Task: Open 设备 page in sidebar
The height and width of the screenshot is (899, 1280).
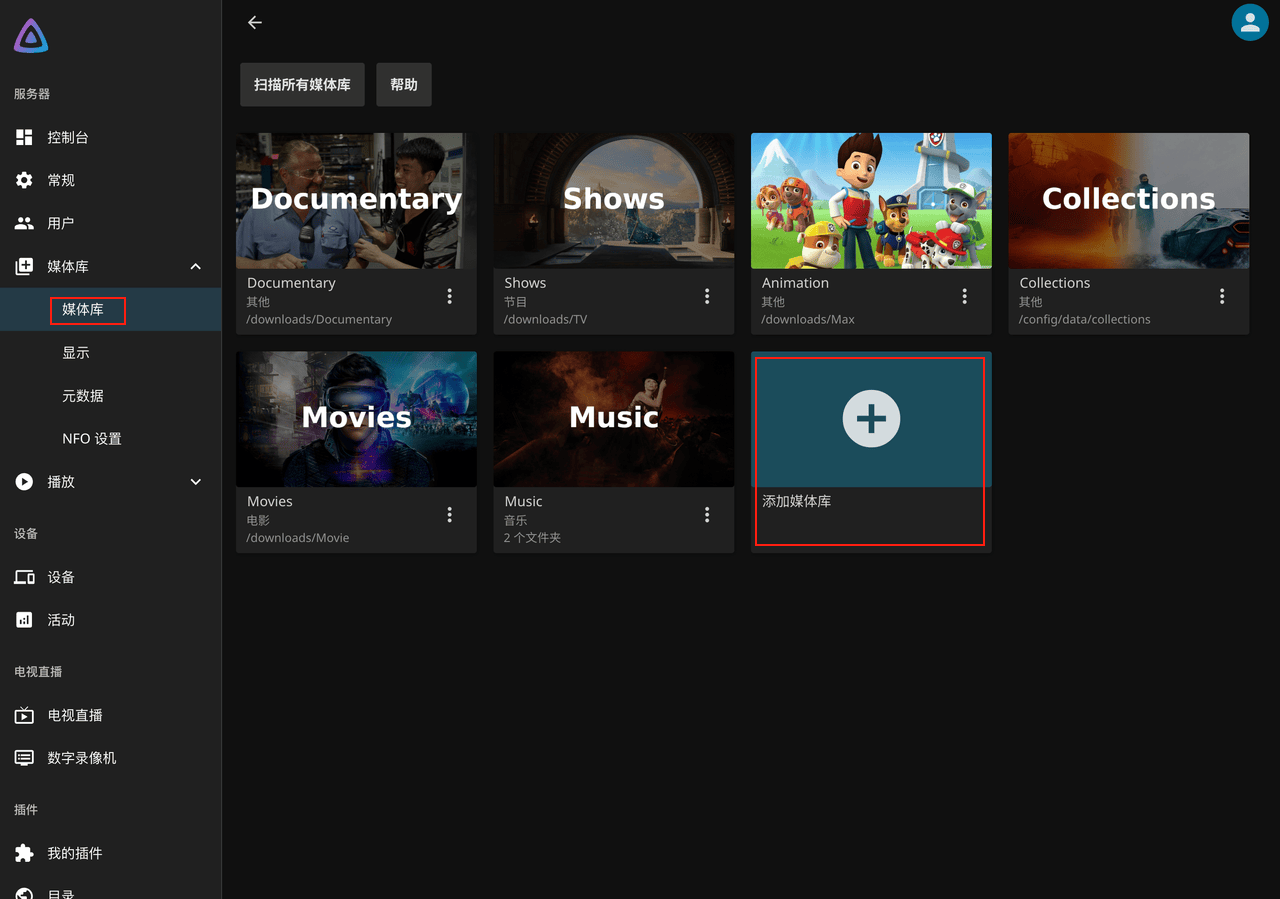Action: point(110,577)
